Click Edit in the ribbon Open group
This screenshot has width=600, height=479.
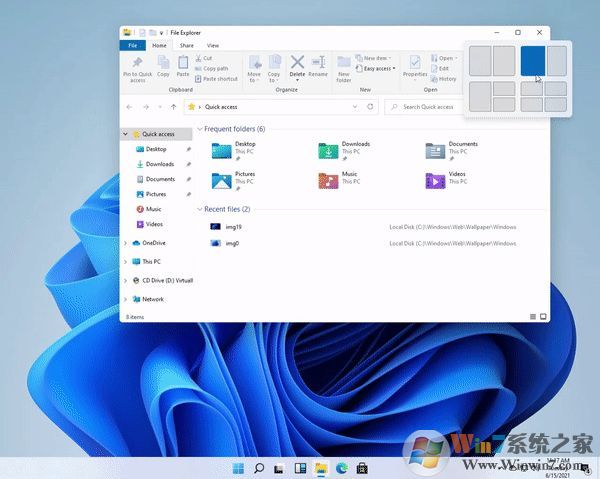point(440,68)
